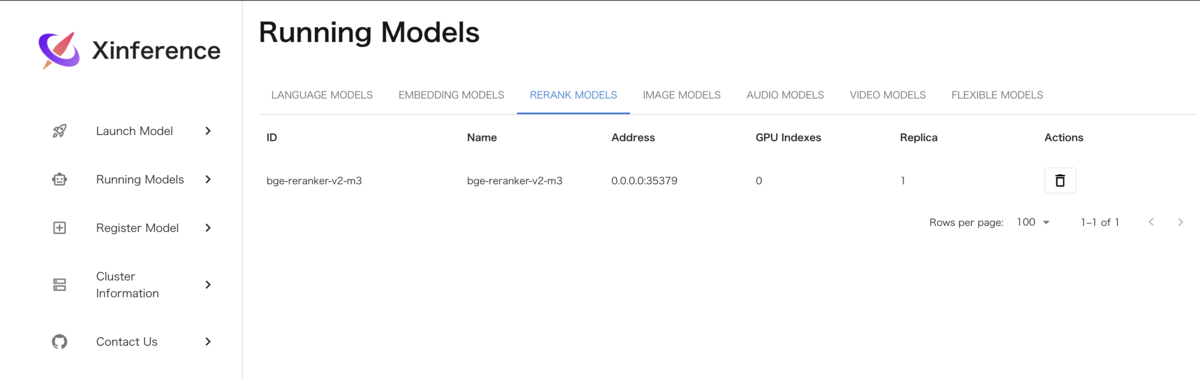Click the robot icon beside Running Models
The image size is (1200, 379).
coord(59,180)
